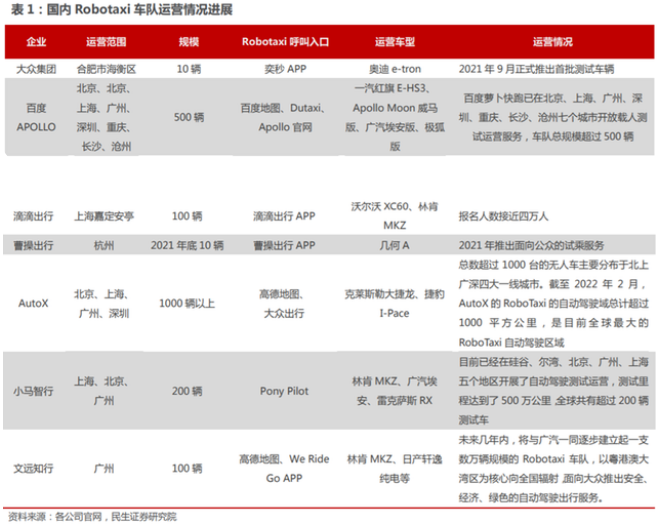Click the '100 辆' cell in 文远知行 row

[187, 468]
